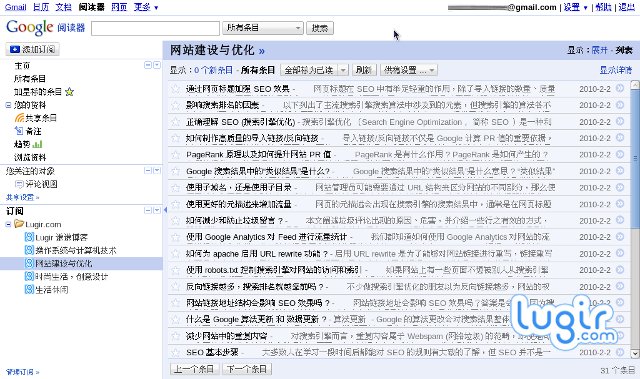Star the 减少网站中的重复内容 entry
This screenshot has height=379, width=640.
(x=176, y=336)
